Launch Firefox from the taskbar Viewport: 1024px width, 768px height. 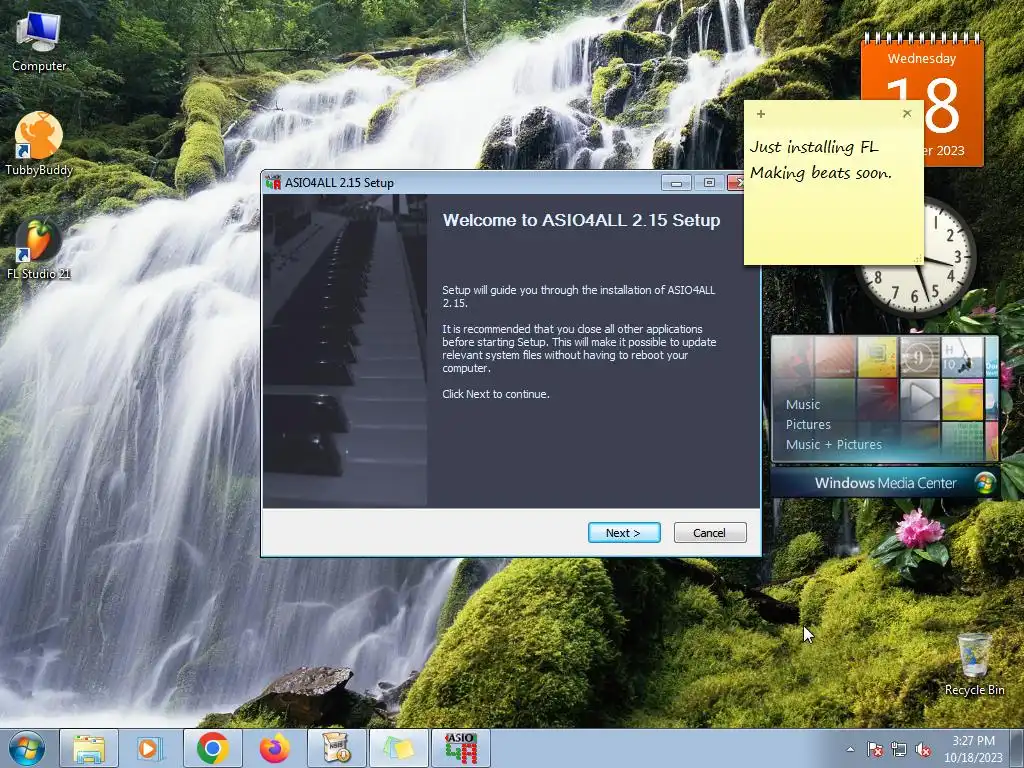274,748
